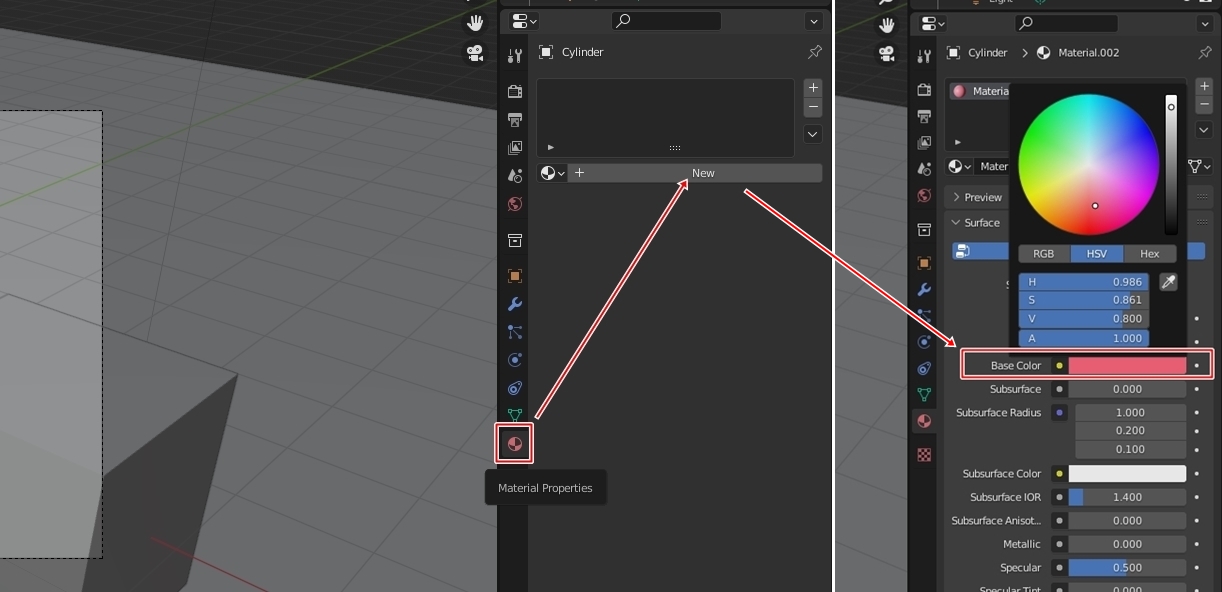Image resolution: width=1222 pixels, height=592 pixels.
Task: Open Object Data Properties in right panel
Action: (x=924, y=395)
